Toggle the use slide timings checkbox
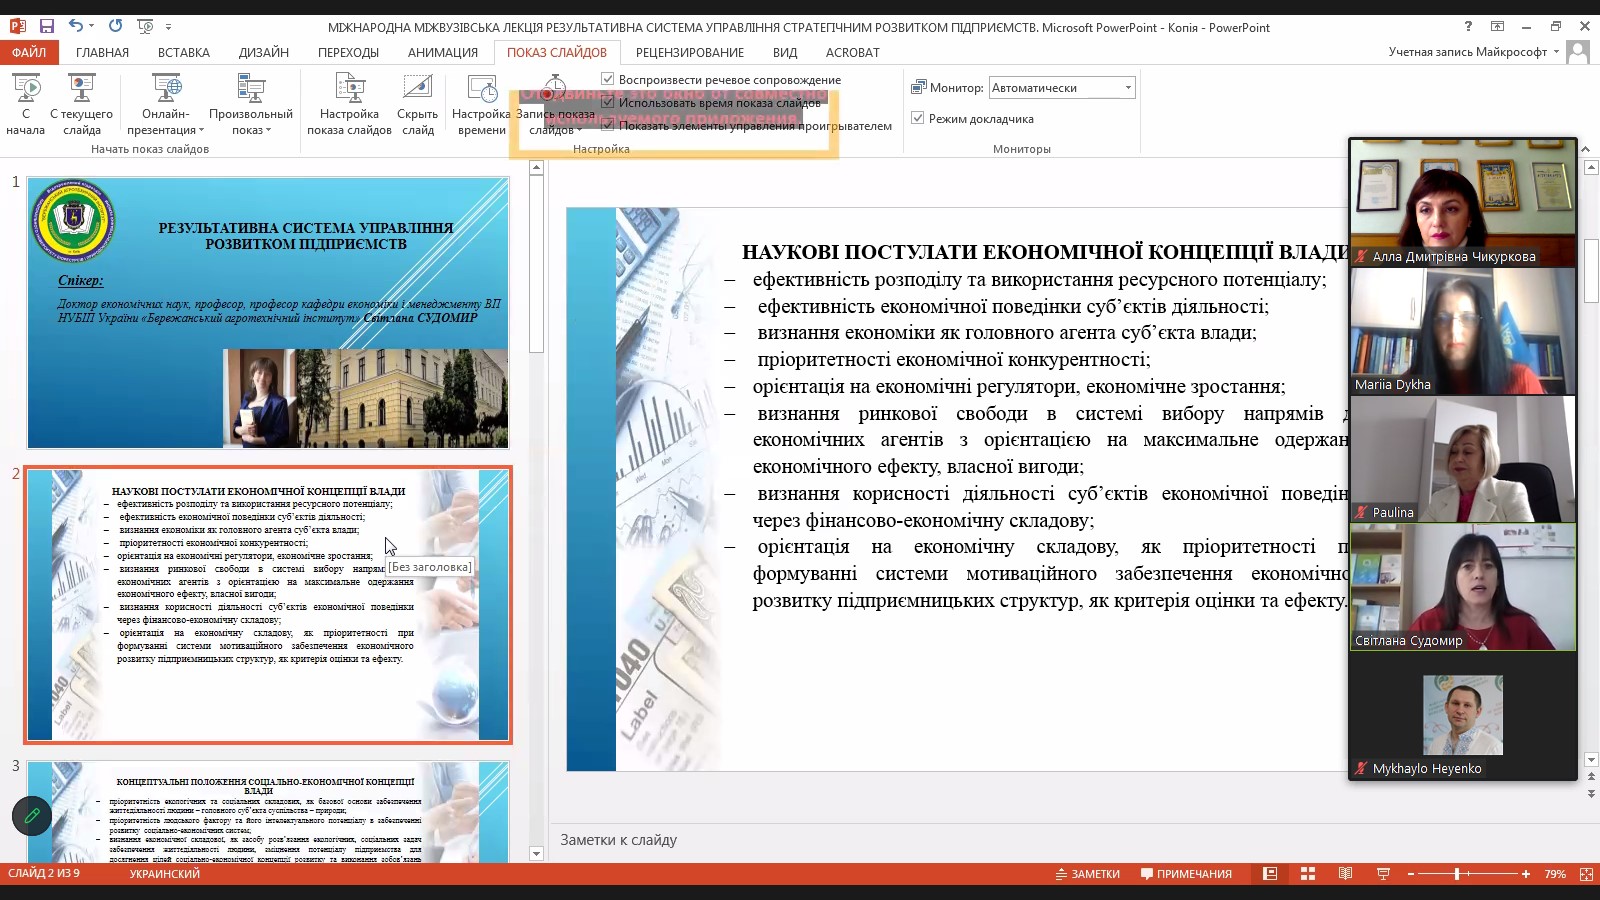Viewport: 1600px width, 900px height. [608, 102]
